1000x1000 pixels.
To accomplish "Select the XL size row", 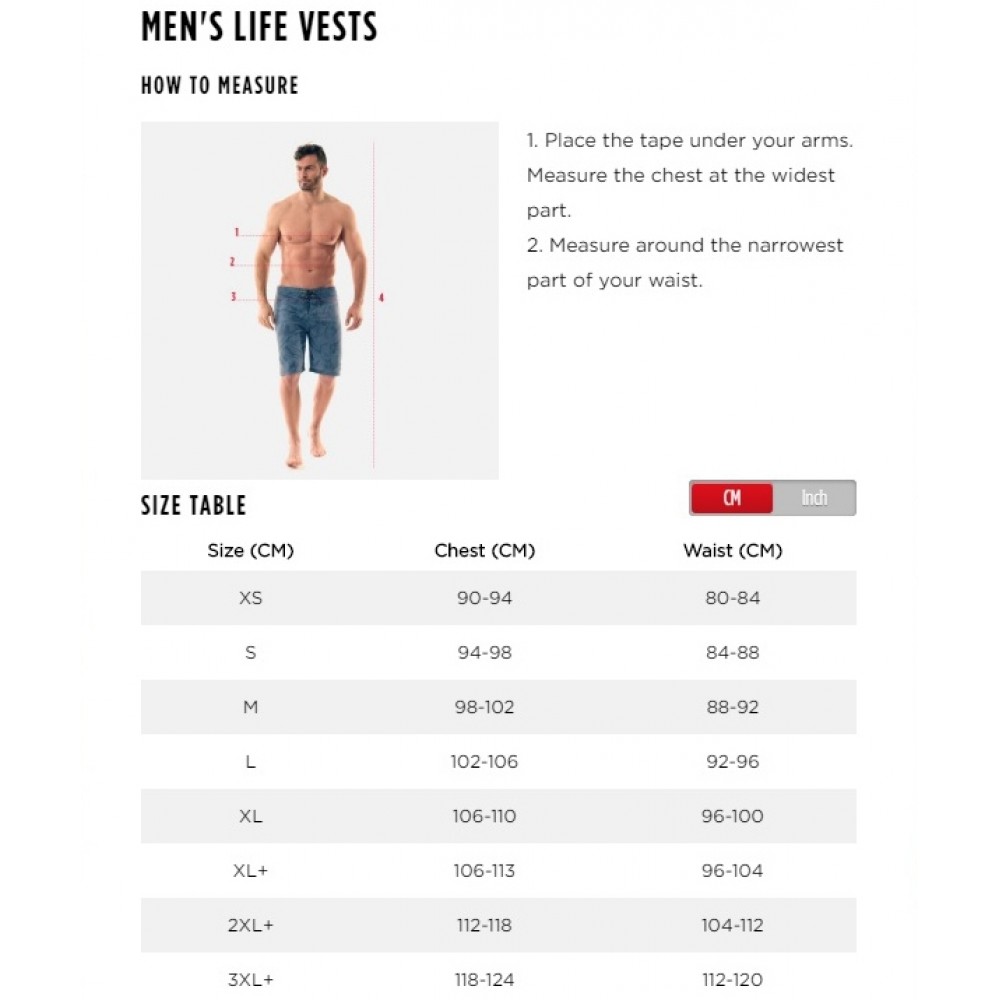I will [x=499, y=816].
